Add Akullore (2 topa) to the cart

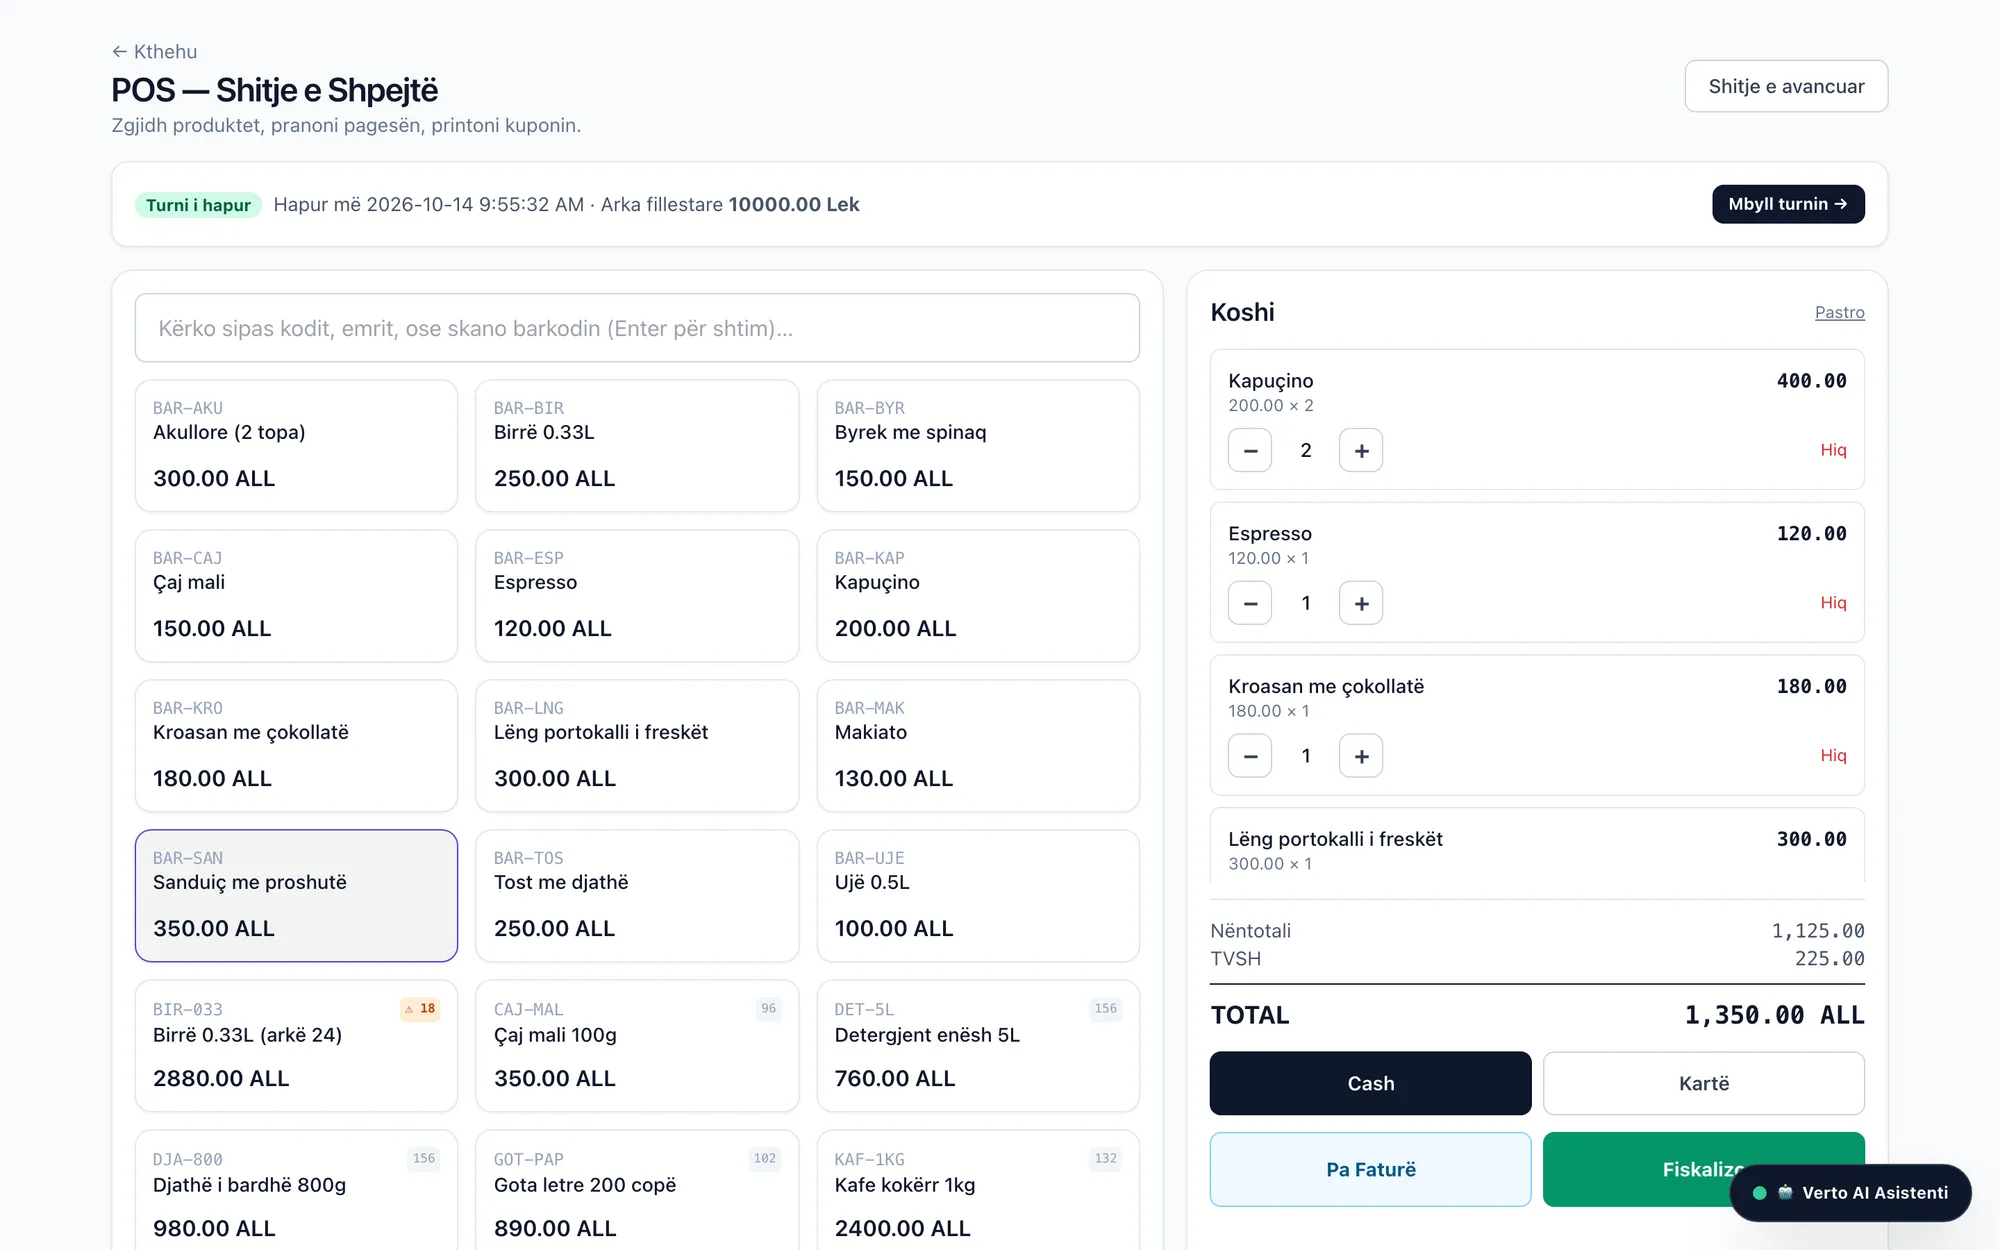tap(296, 446)
